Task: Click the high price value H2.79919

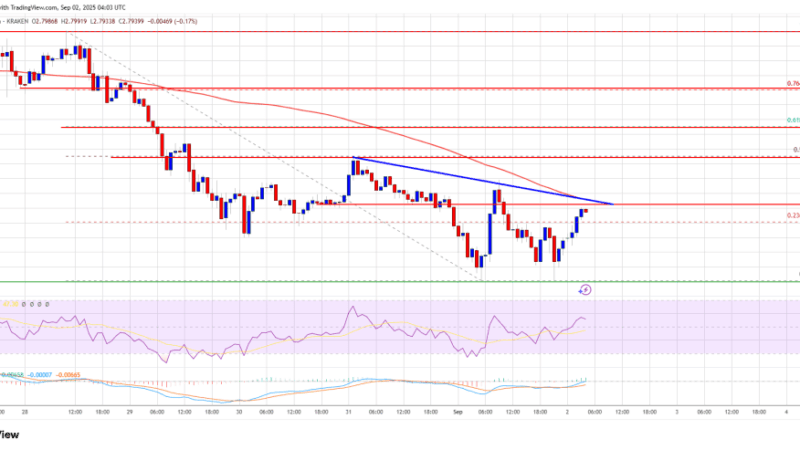Action: [74, 21]
